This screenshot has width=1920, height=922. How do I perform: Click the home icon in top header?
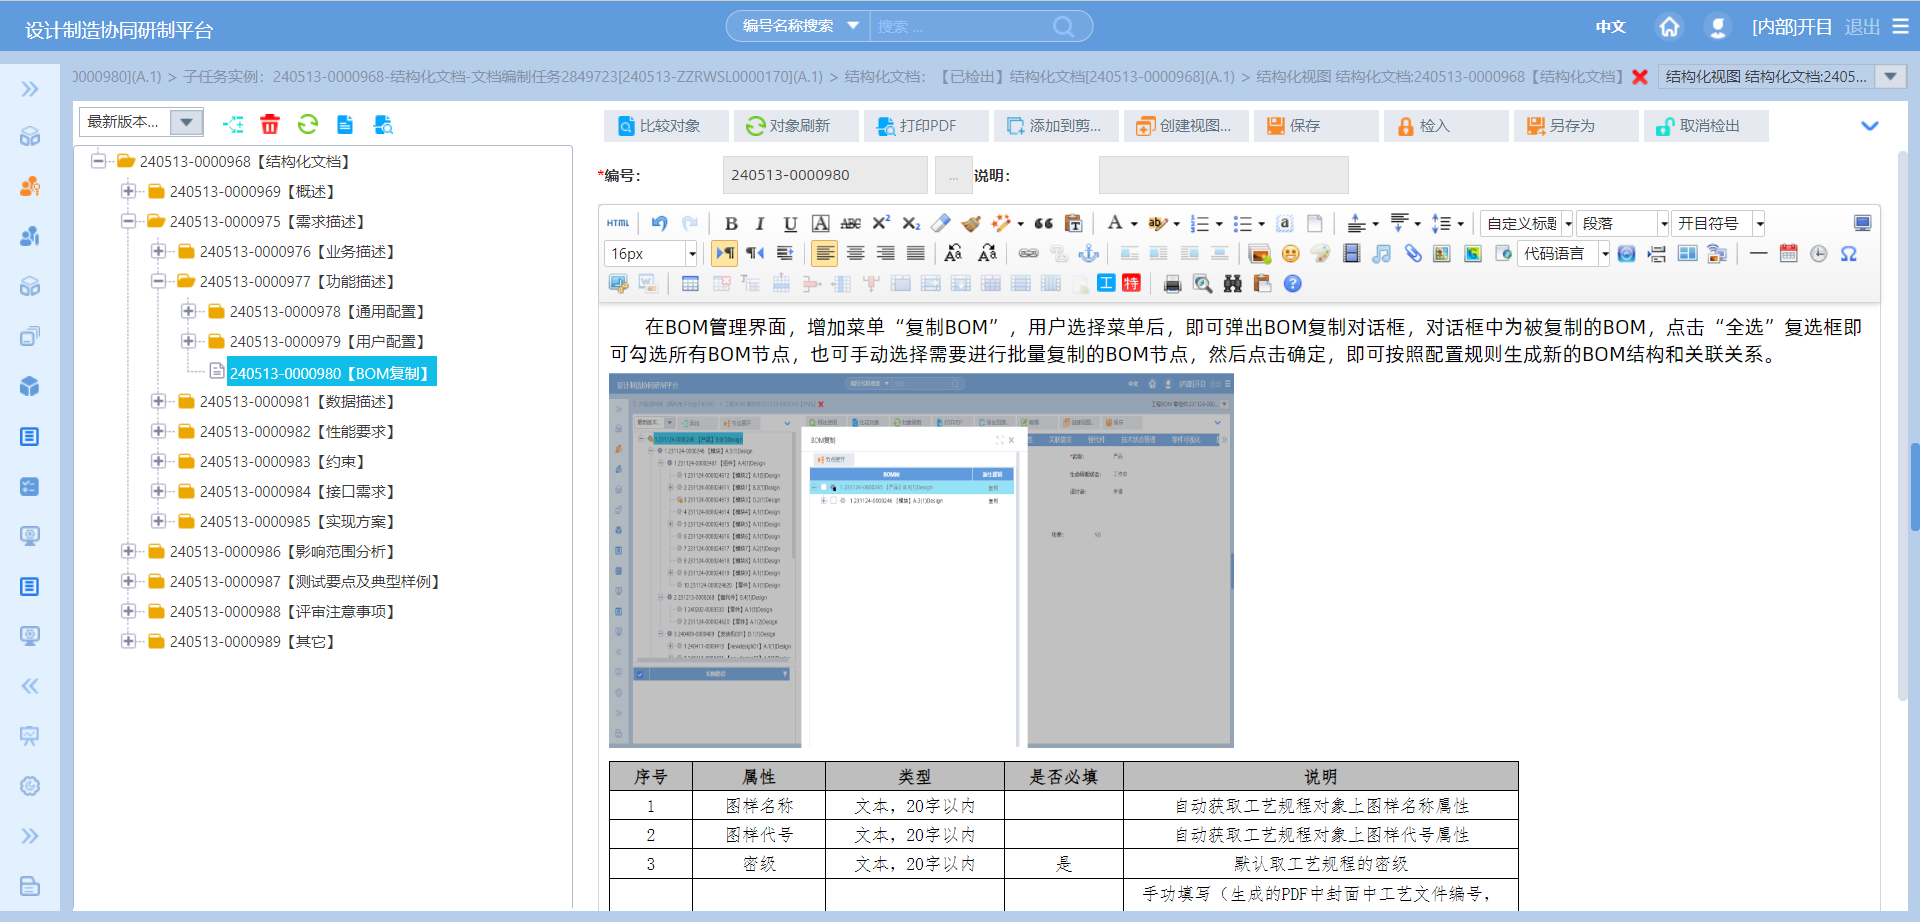(x=1669, y=27)
